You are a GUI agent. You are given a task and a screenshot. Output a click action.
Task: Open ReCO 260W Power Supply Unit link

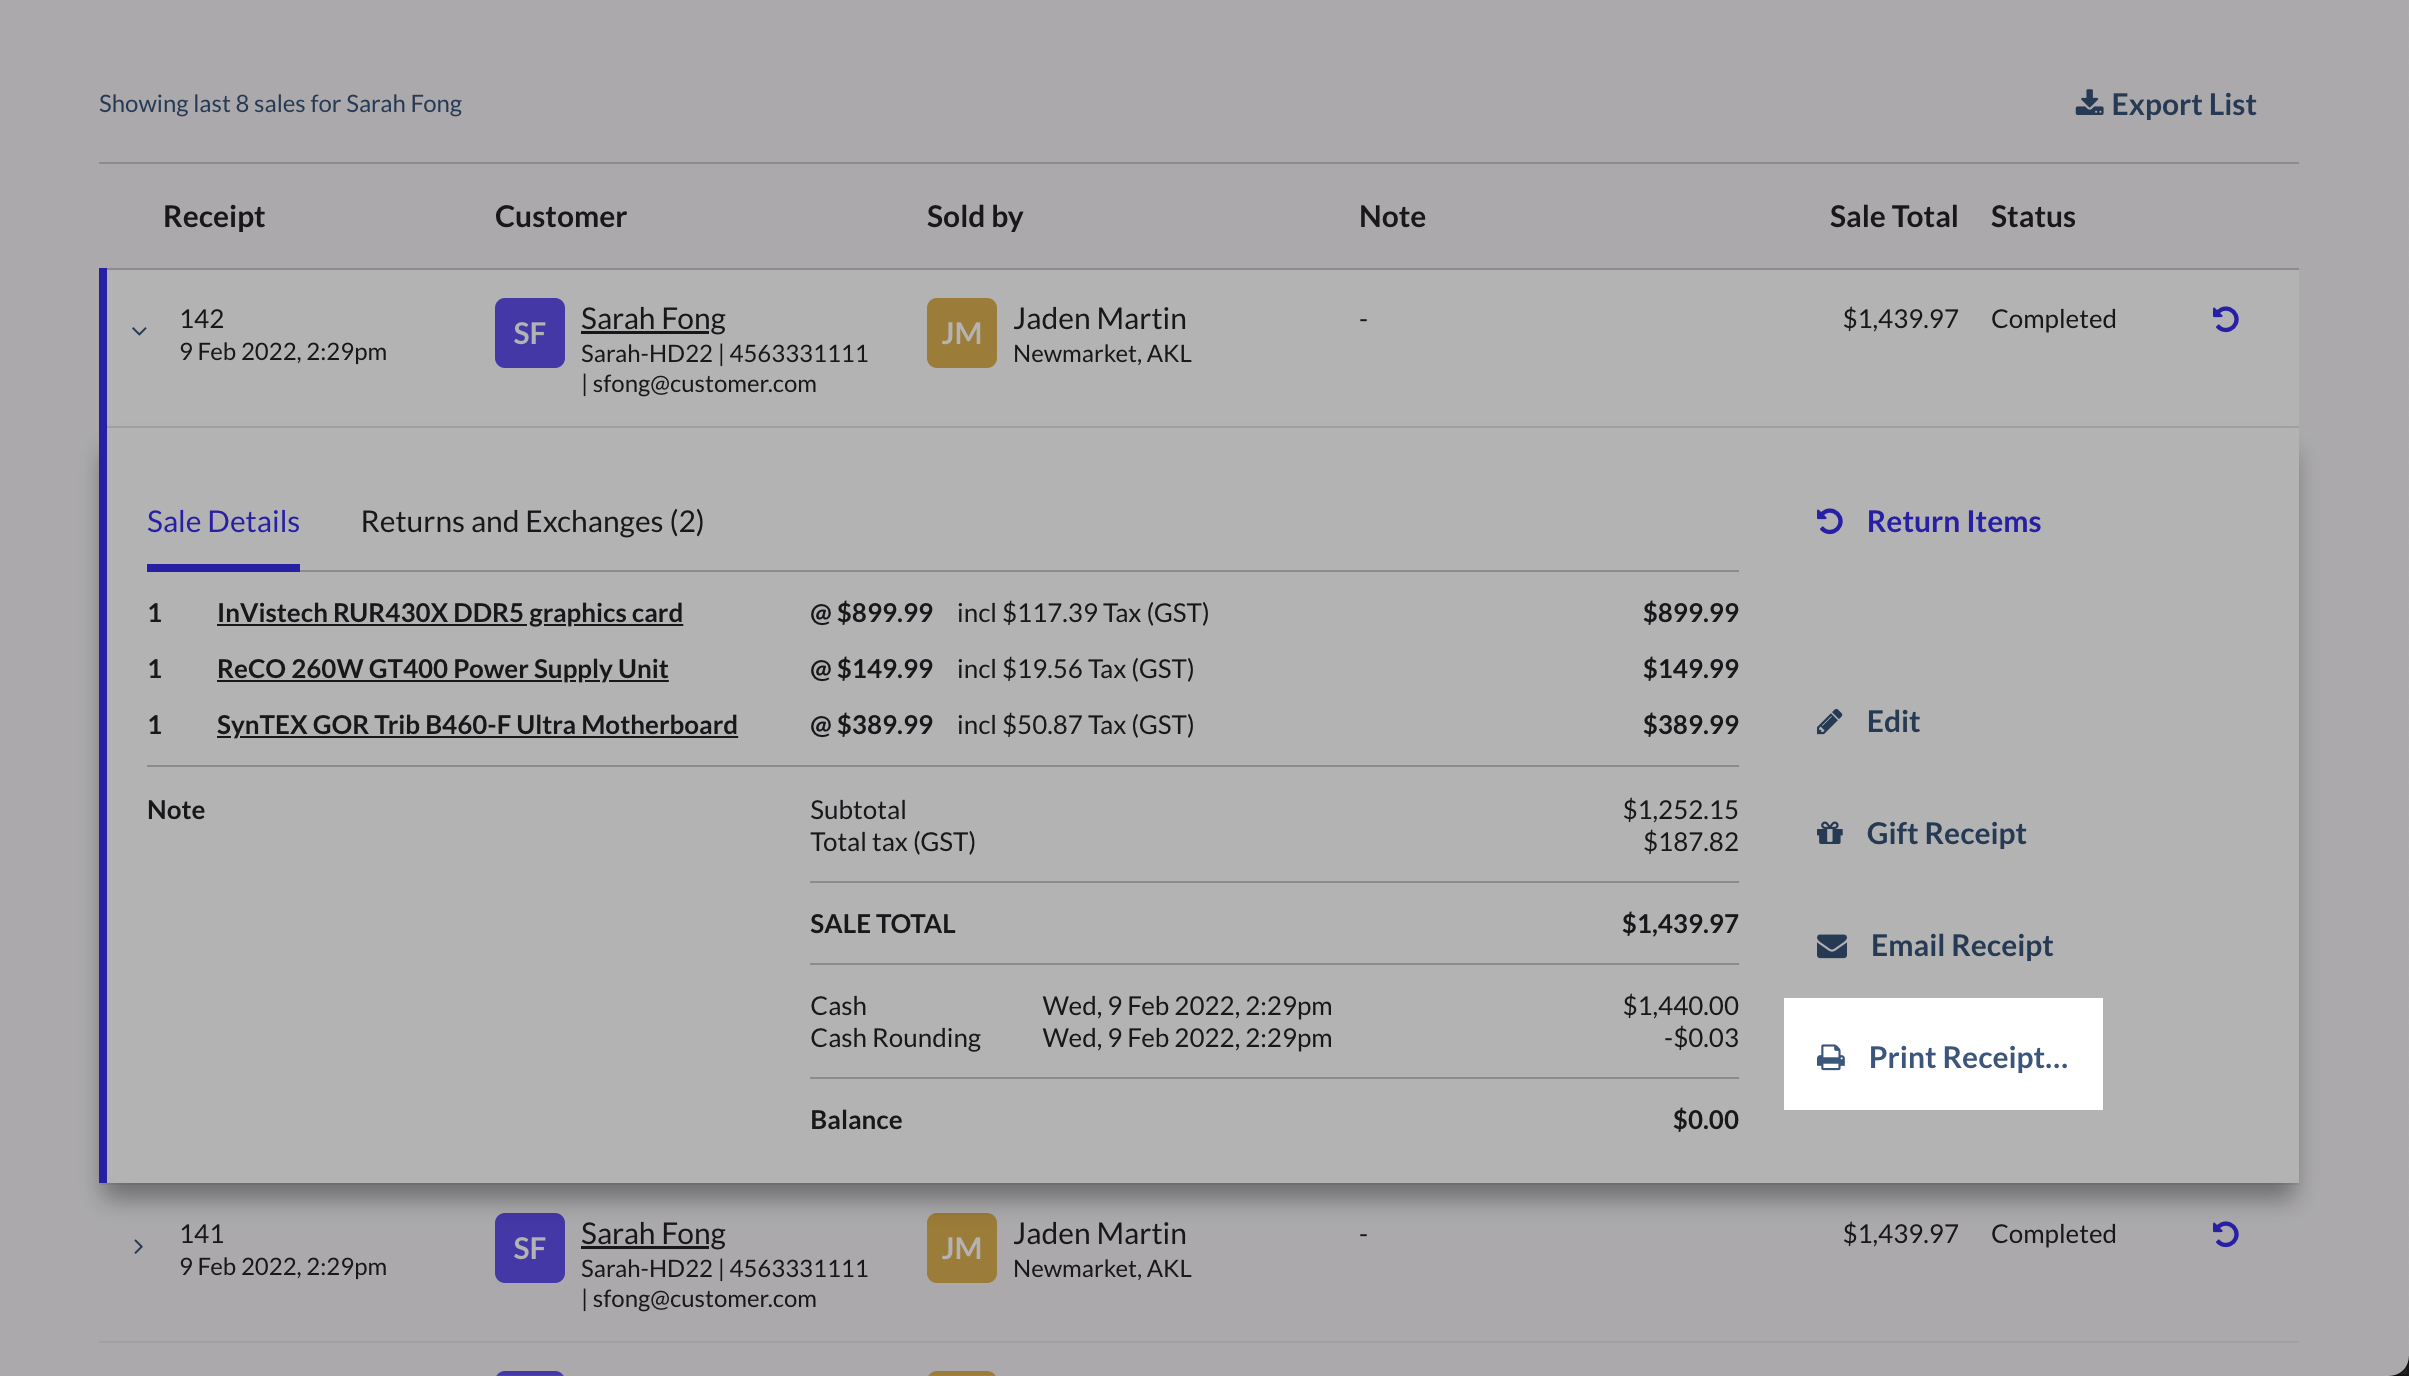(x=442, y=669)
